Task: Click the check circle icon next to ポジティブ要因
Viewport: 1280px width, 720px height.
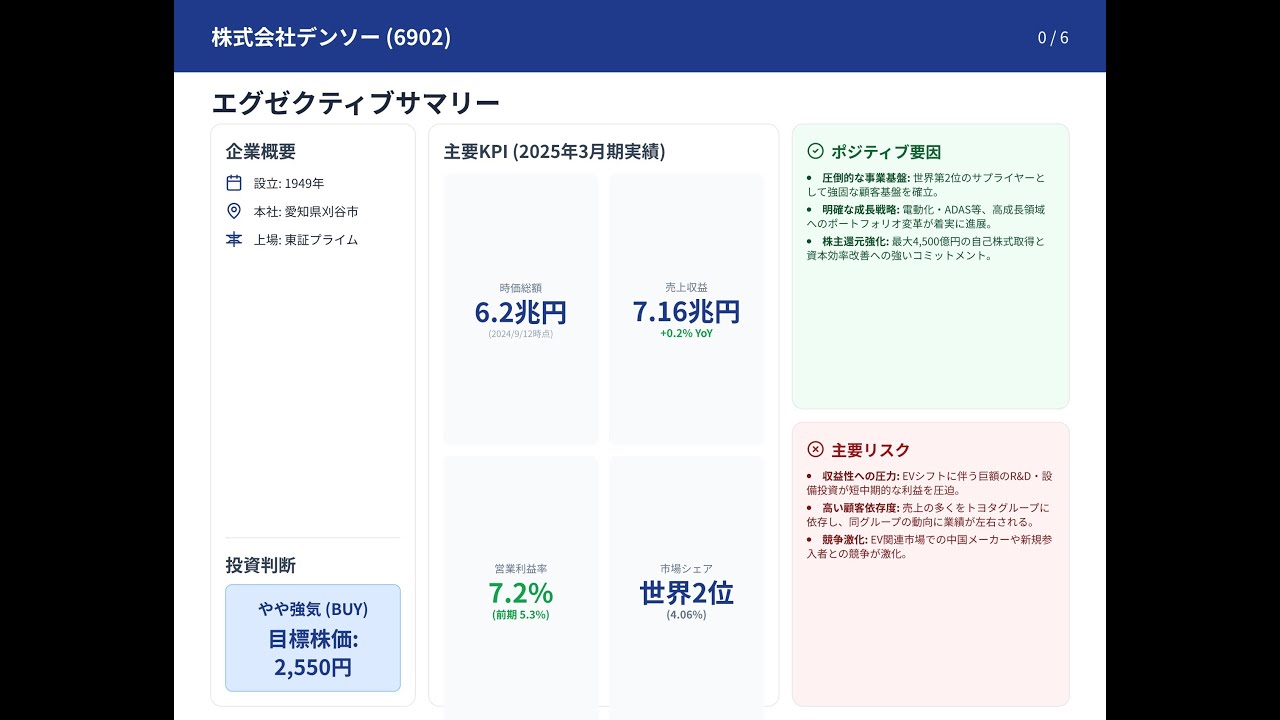Action: tap(815, 151)
